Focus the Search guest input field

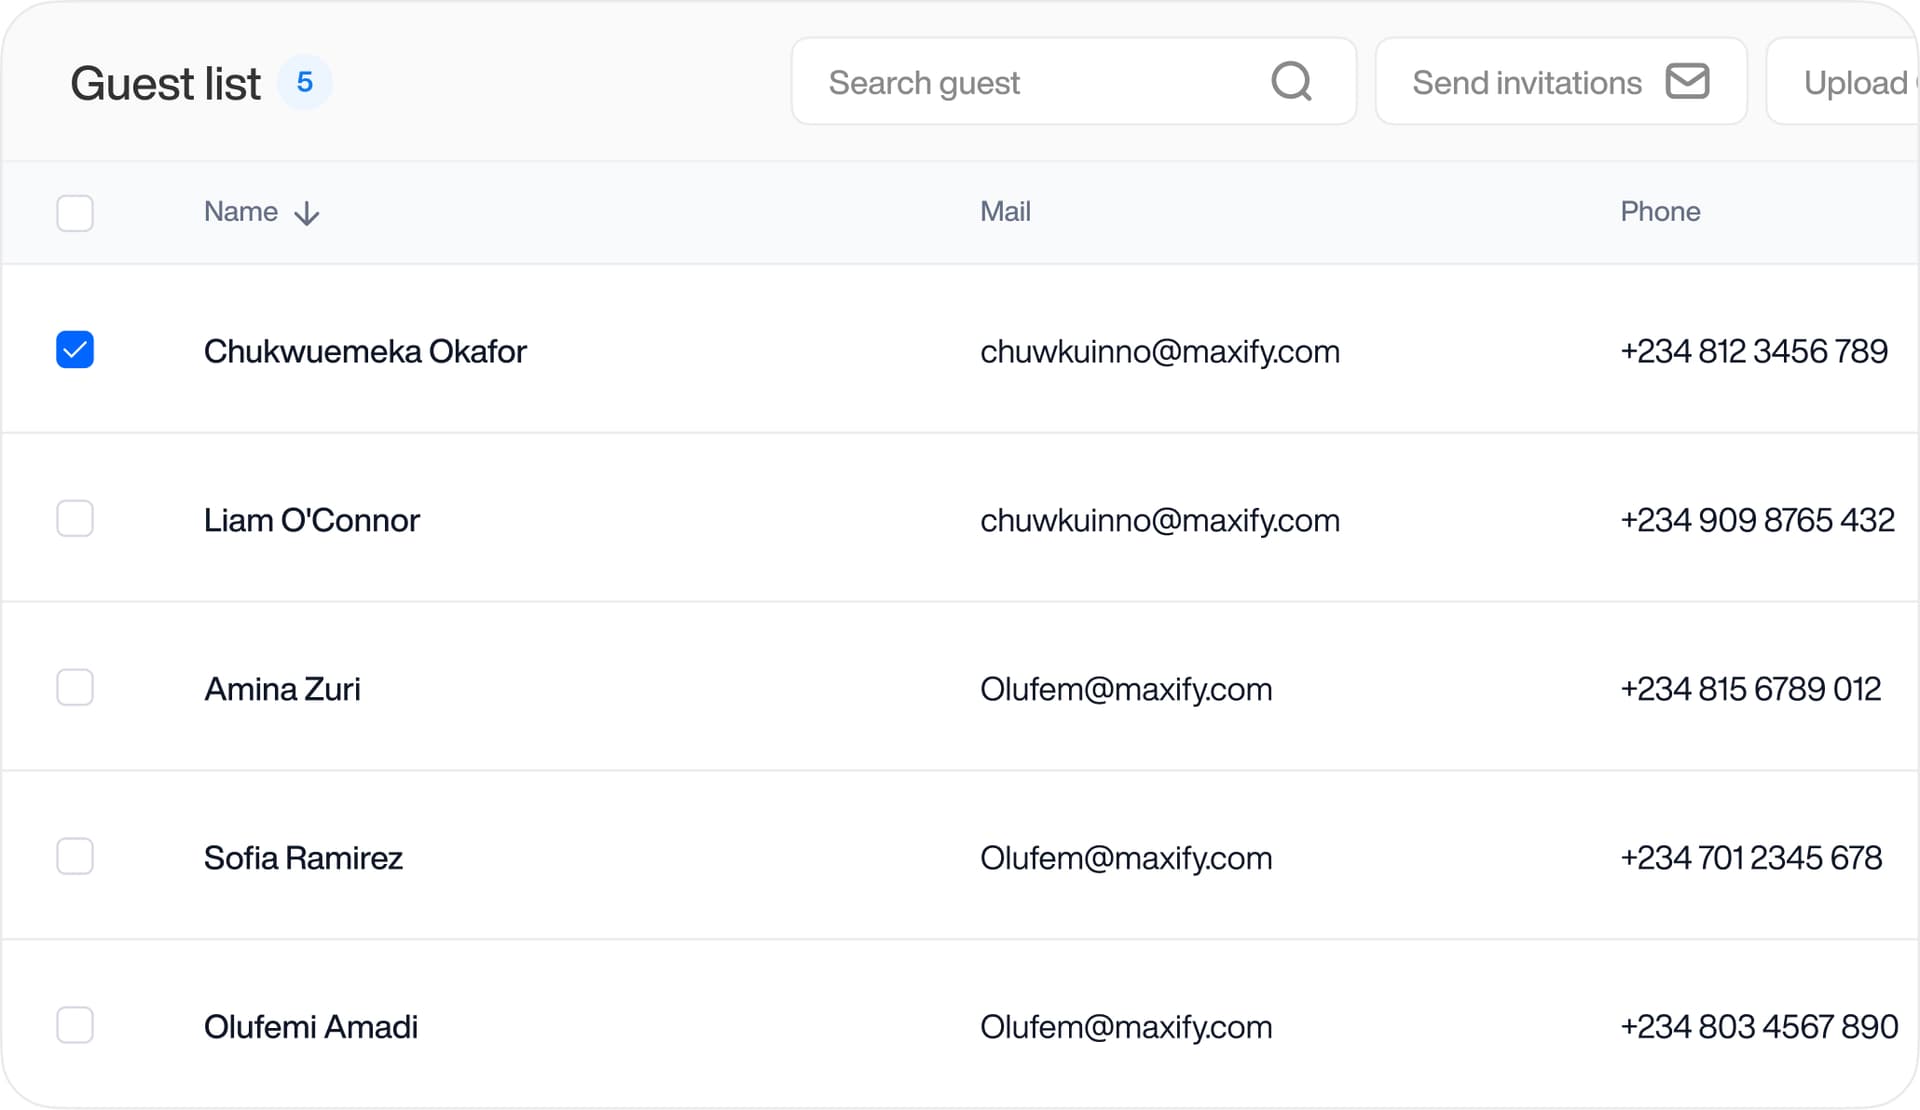[1040, 82]
